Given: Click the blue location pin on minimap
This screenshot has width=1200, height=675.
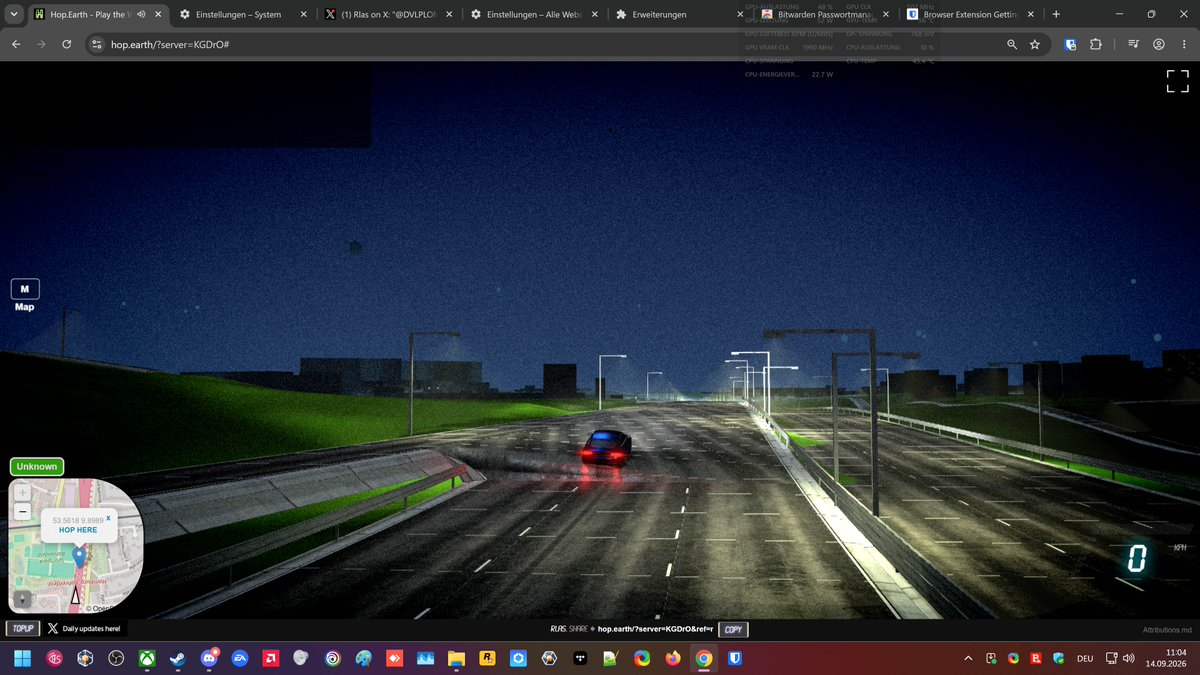Looking at the screenshot, I should [x=79, y=556].
